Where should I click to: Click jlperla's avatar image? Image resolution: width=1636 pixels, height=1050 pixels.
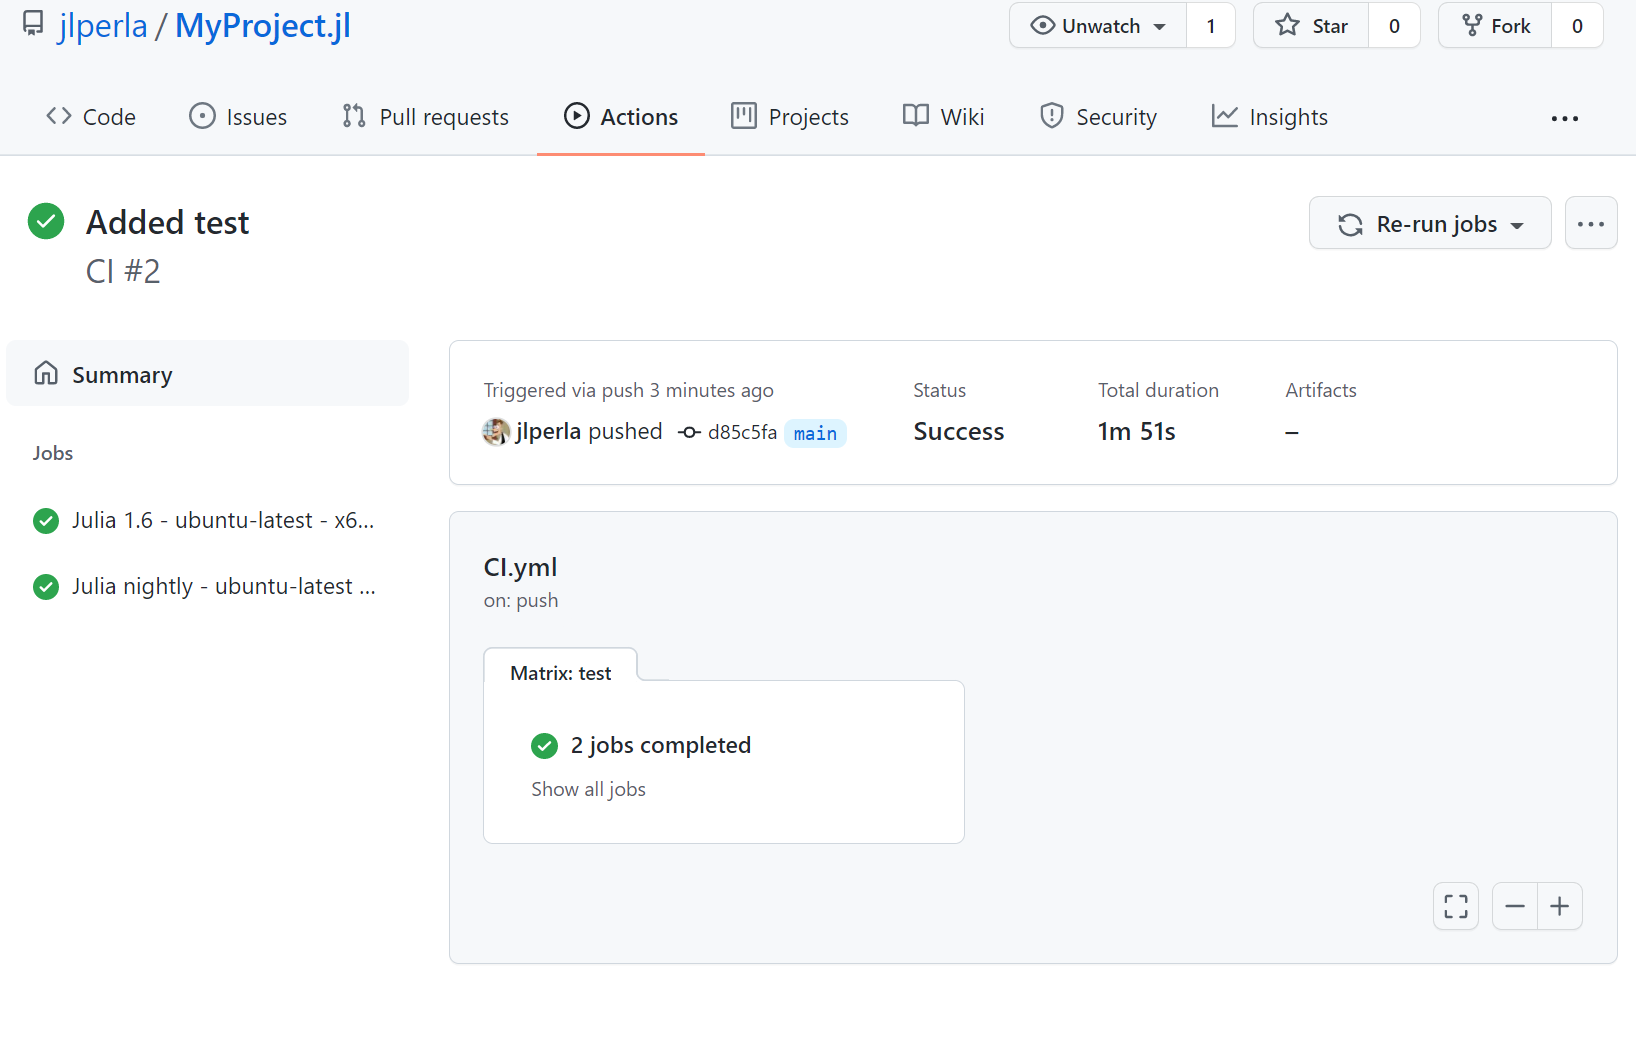point(496,432)
